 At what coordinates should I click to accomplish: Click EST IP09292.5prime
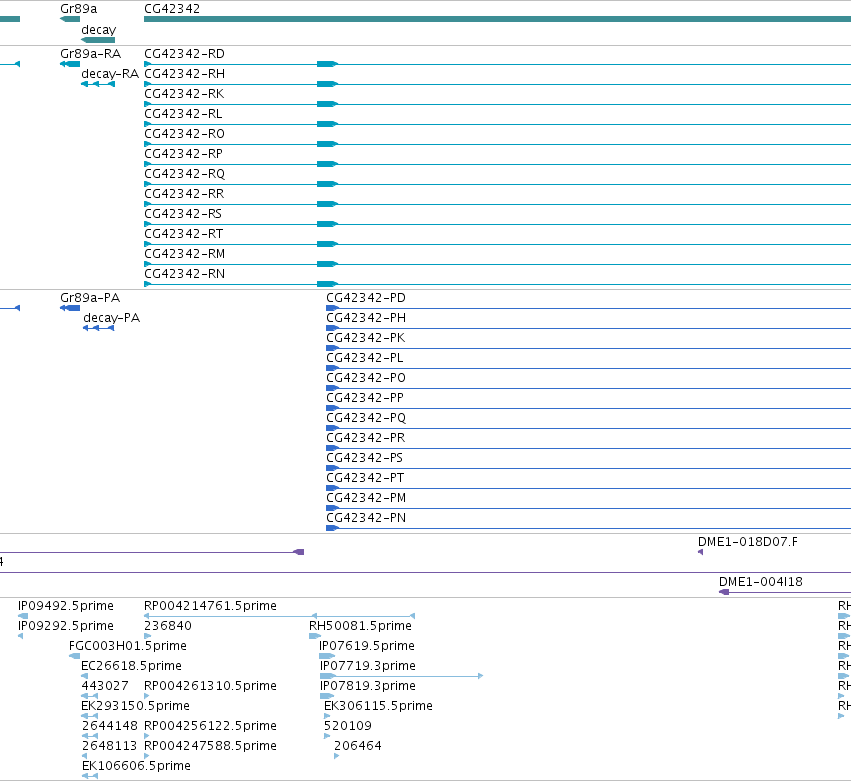point(66,626)
